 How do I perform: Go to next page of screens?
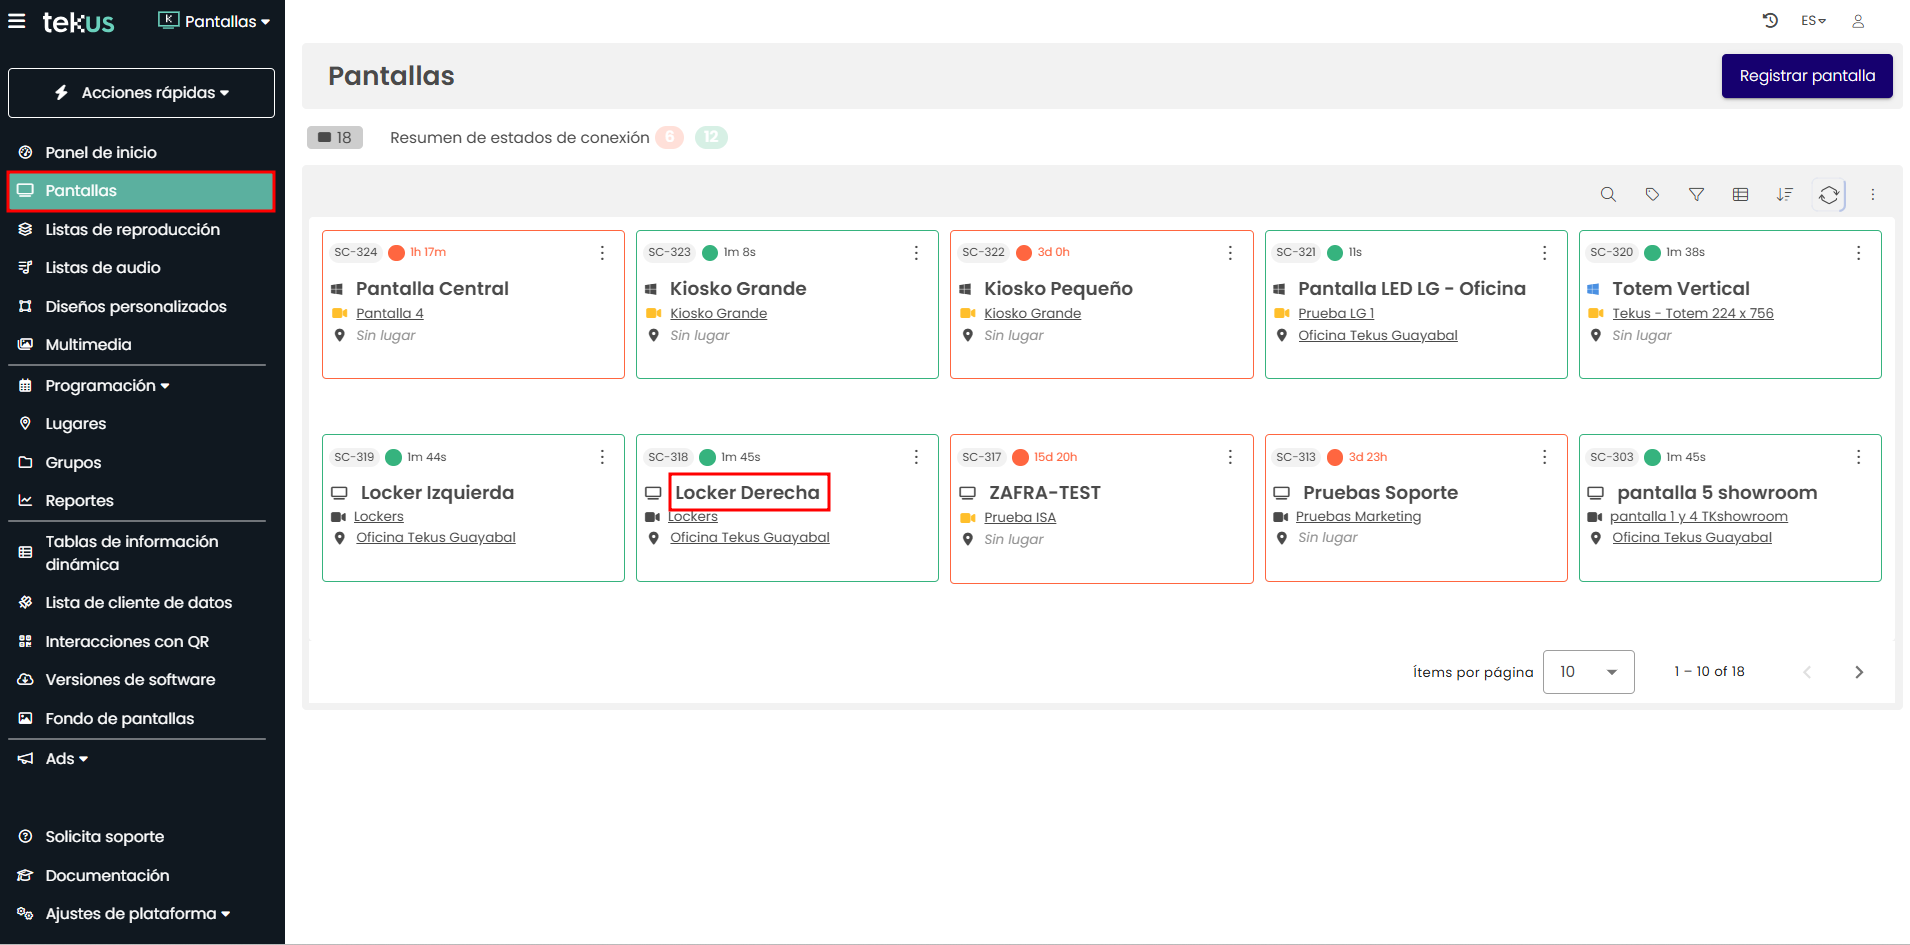[1858, 672]
